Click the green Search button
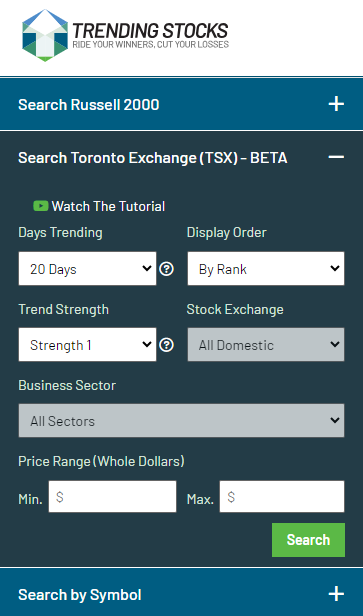The height and width of the screenshot is (616, 363). tap(308, 540)
